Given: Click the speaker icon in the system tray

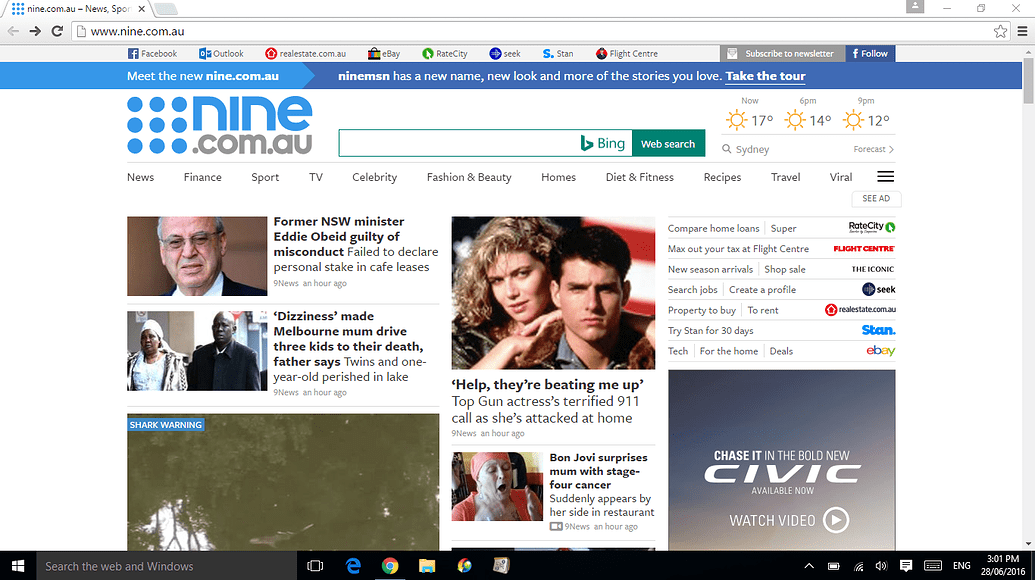Looking at the screenshot, I should tap(881, 565).
